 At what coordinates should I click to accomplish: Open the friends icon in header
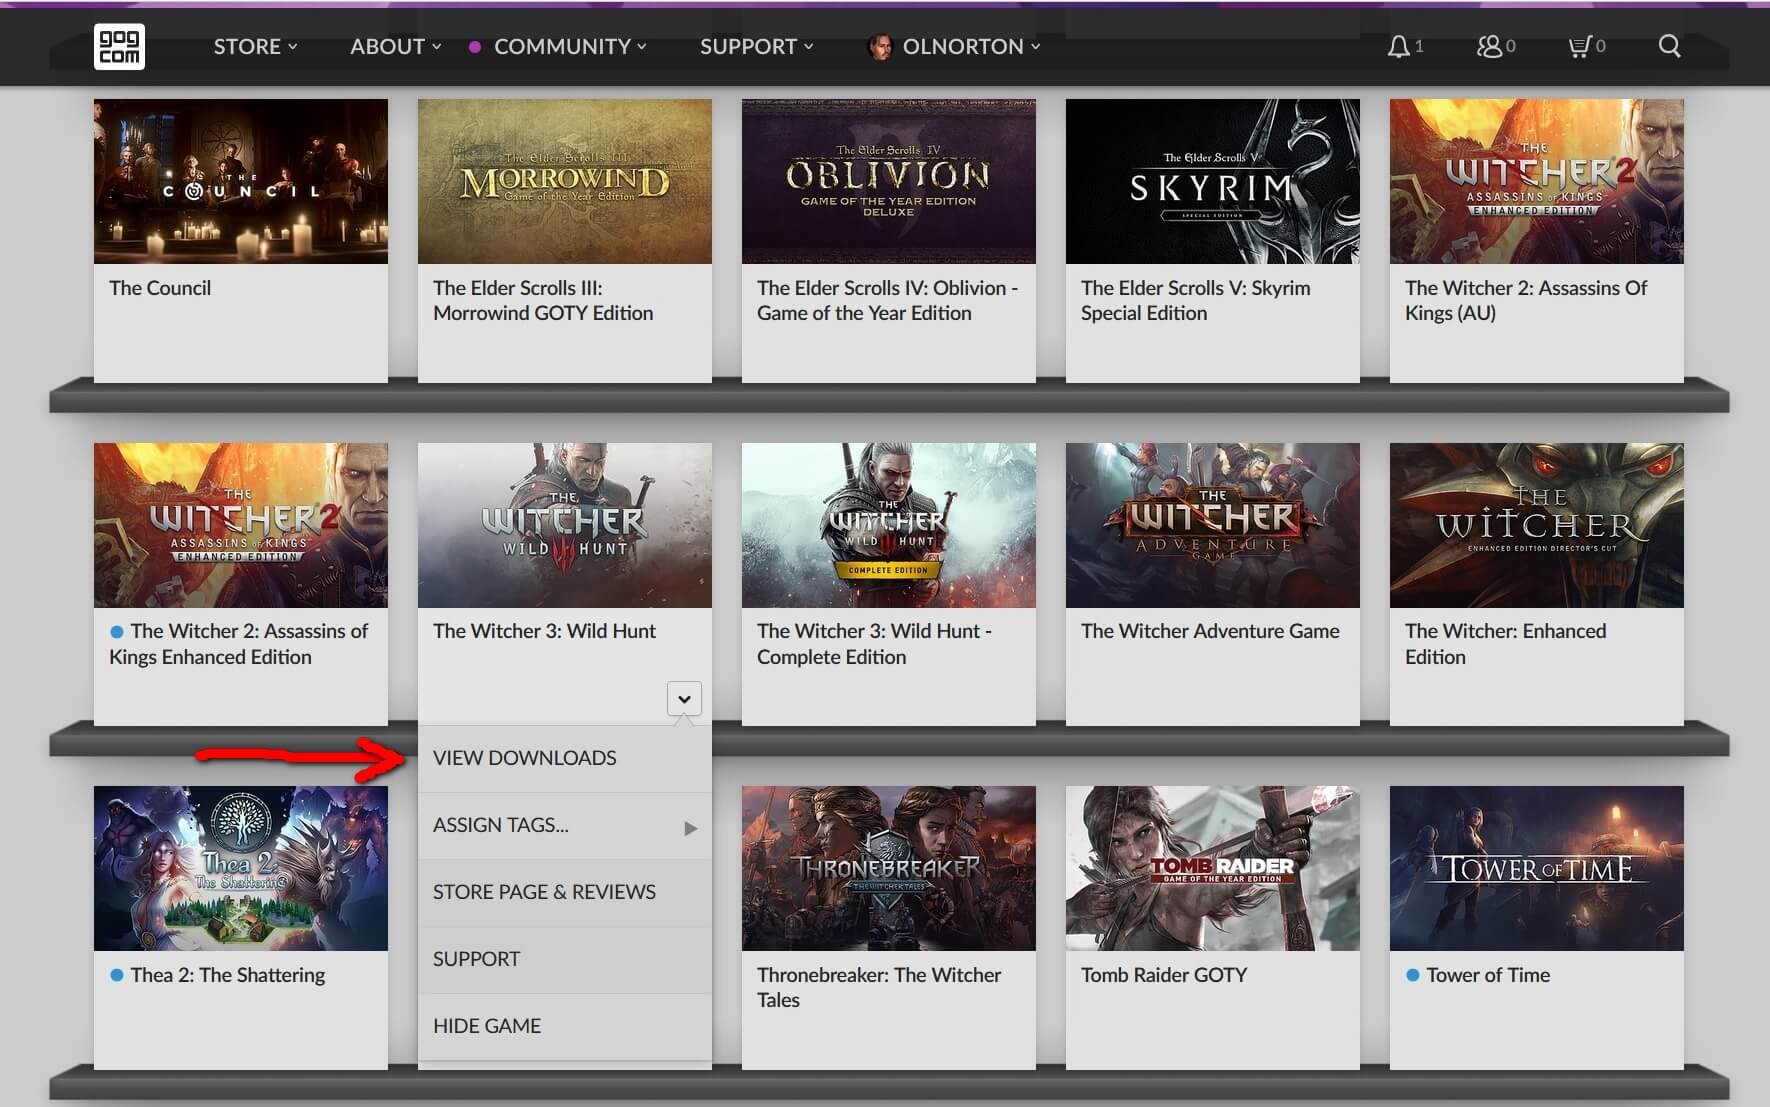1489,46
